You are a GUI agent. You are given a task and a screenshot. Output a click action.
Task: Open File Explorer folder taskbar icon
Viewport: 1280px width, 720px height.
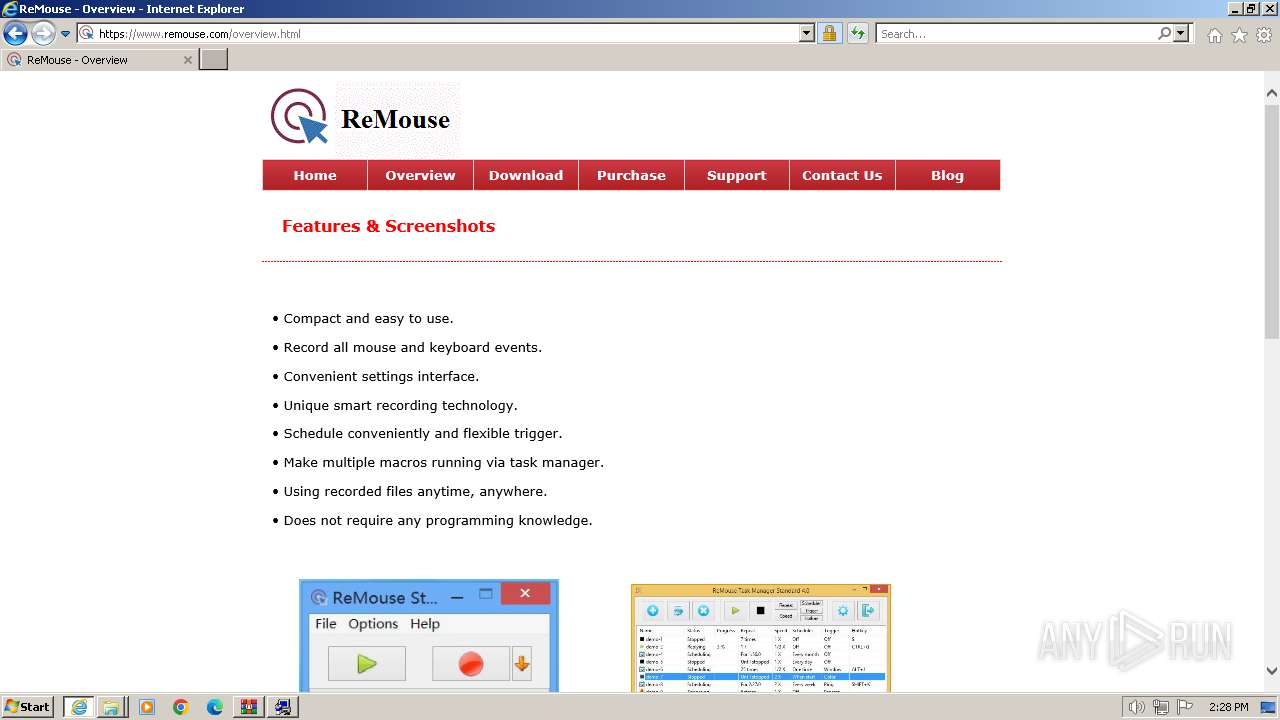point(111,707)
